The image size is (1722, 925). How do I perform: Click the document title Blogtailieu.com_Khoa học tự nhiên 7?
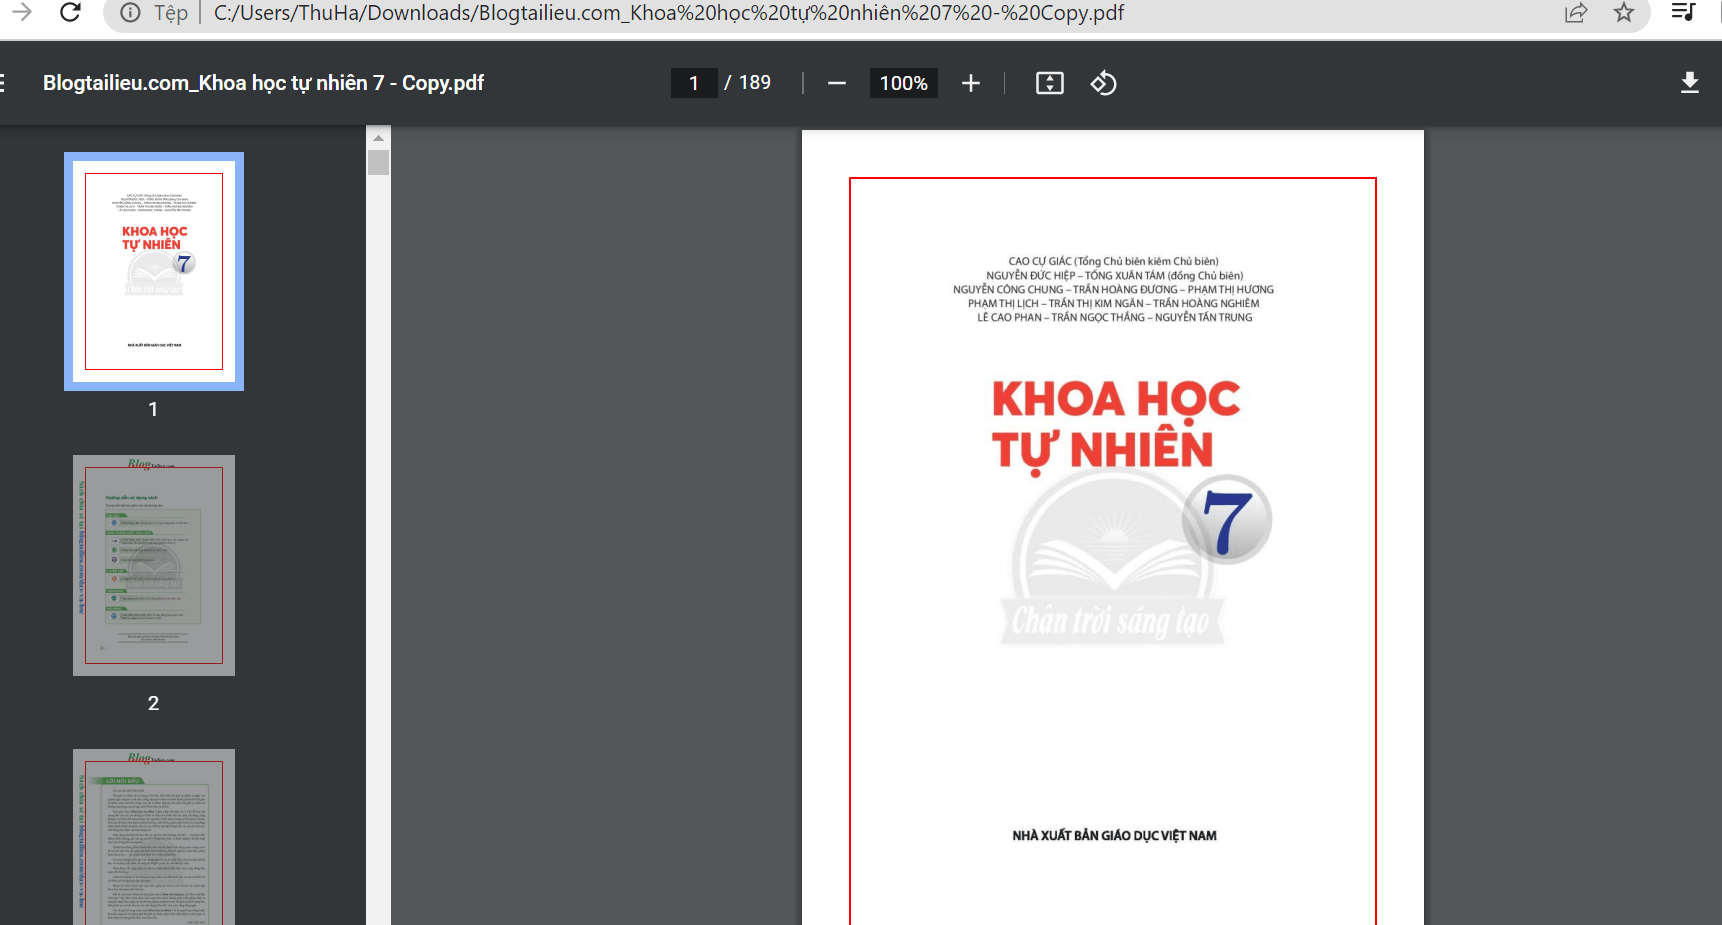click(263, 83)
